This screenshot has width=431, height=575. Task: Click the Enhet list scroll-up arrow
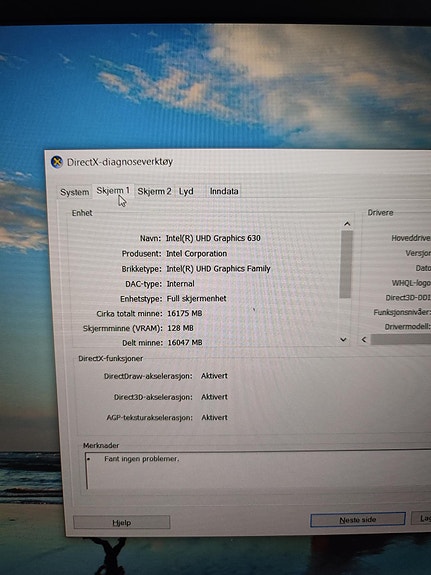tap(347, 224)
